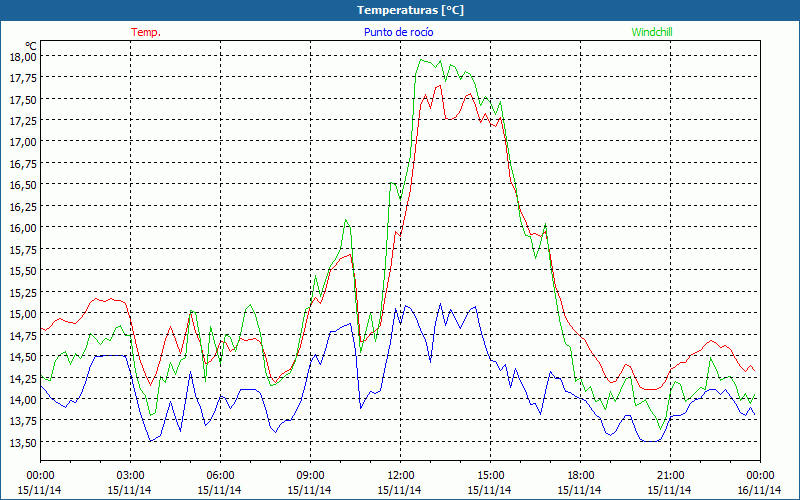This screenshot has height=500, width=800.
Task: Click the '03:00' time label
Action: tap(130, 476)
